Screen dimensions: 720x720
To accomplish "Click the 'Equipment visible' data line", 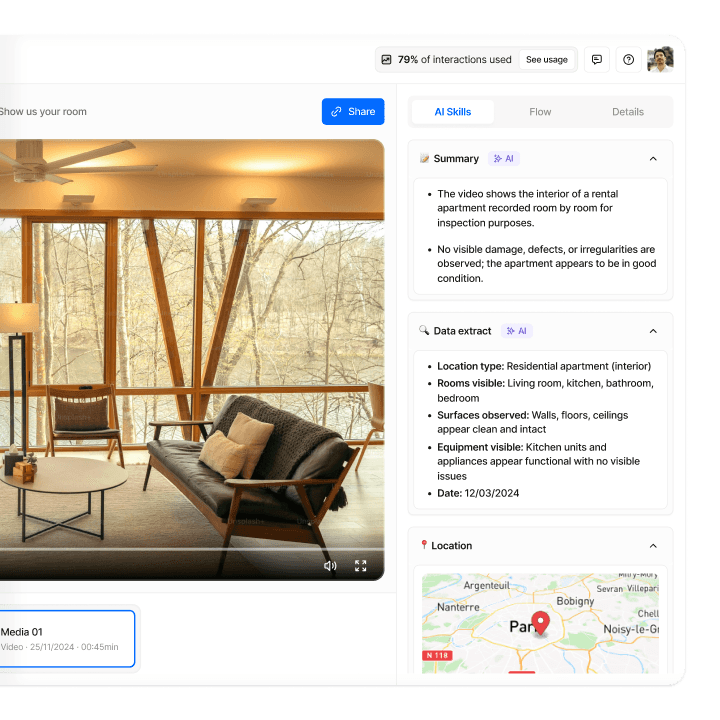I will click(539, 461).
